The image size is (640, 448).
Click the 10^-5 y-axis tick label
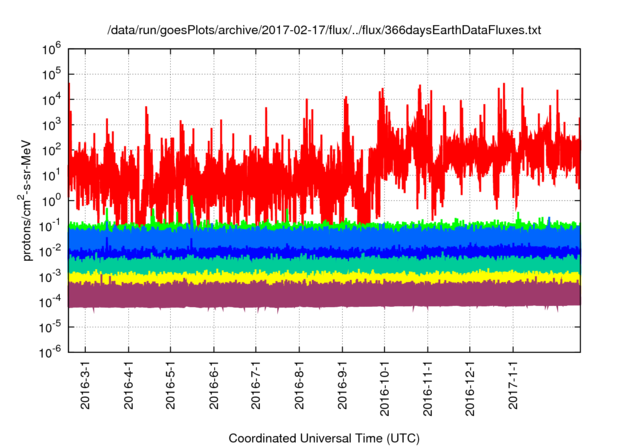coord(50,327)
